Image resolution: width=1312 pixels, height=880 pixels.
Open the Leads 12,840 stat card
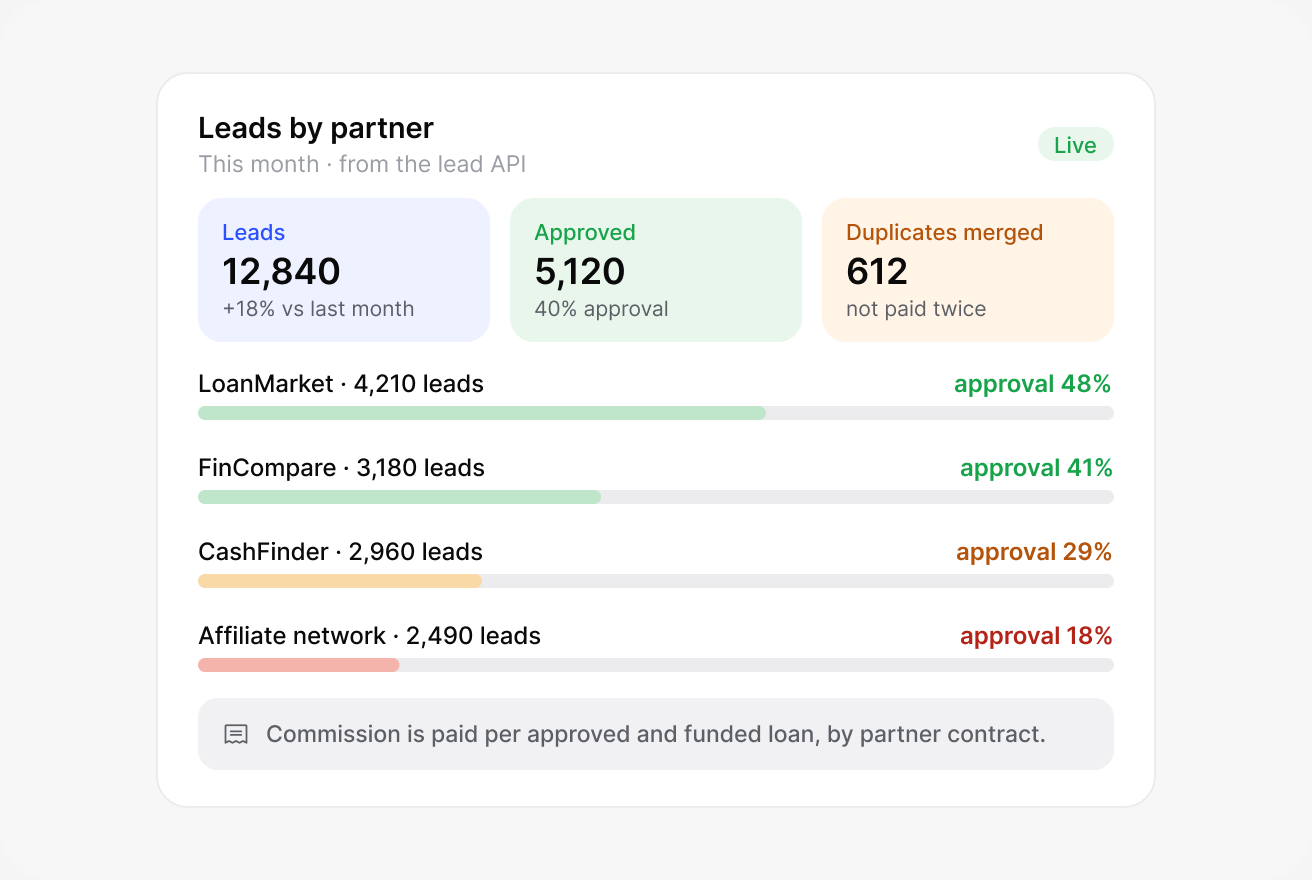[344, 270]
